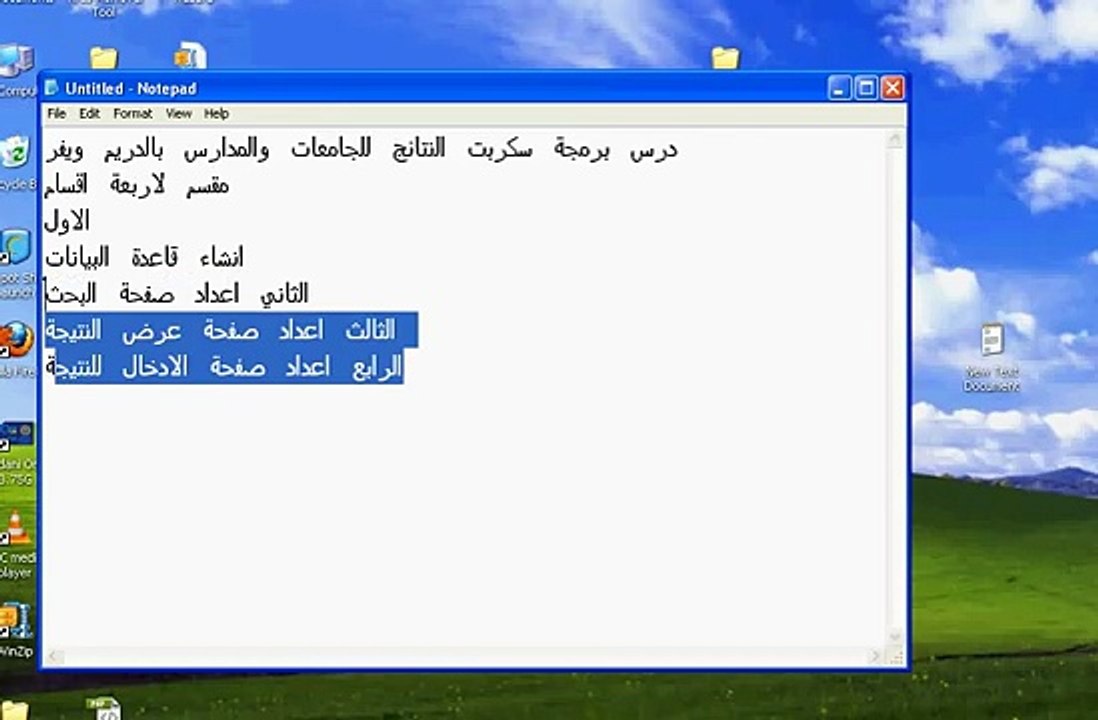
Task: Click the word البحث in the fifth line
Action: 71,294
